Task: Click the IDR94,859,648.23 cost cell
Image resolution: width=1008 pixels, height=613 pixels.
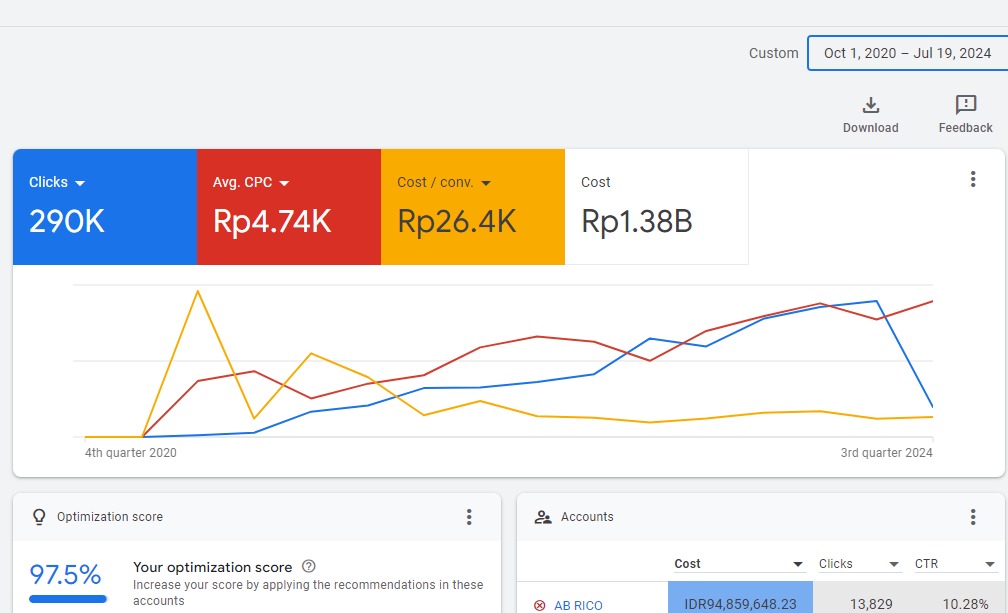Action: (x=740, y=598)
